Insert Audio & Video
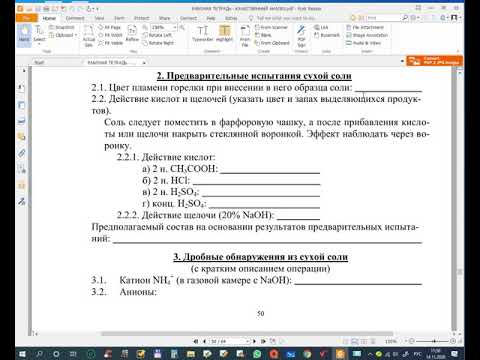 point(363,43)
